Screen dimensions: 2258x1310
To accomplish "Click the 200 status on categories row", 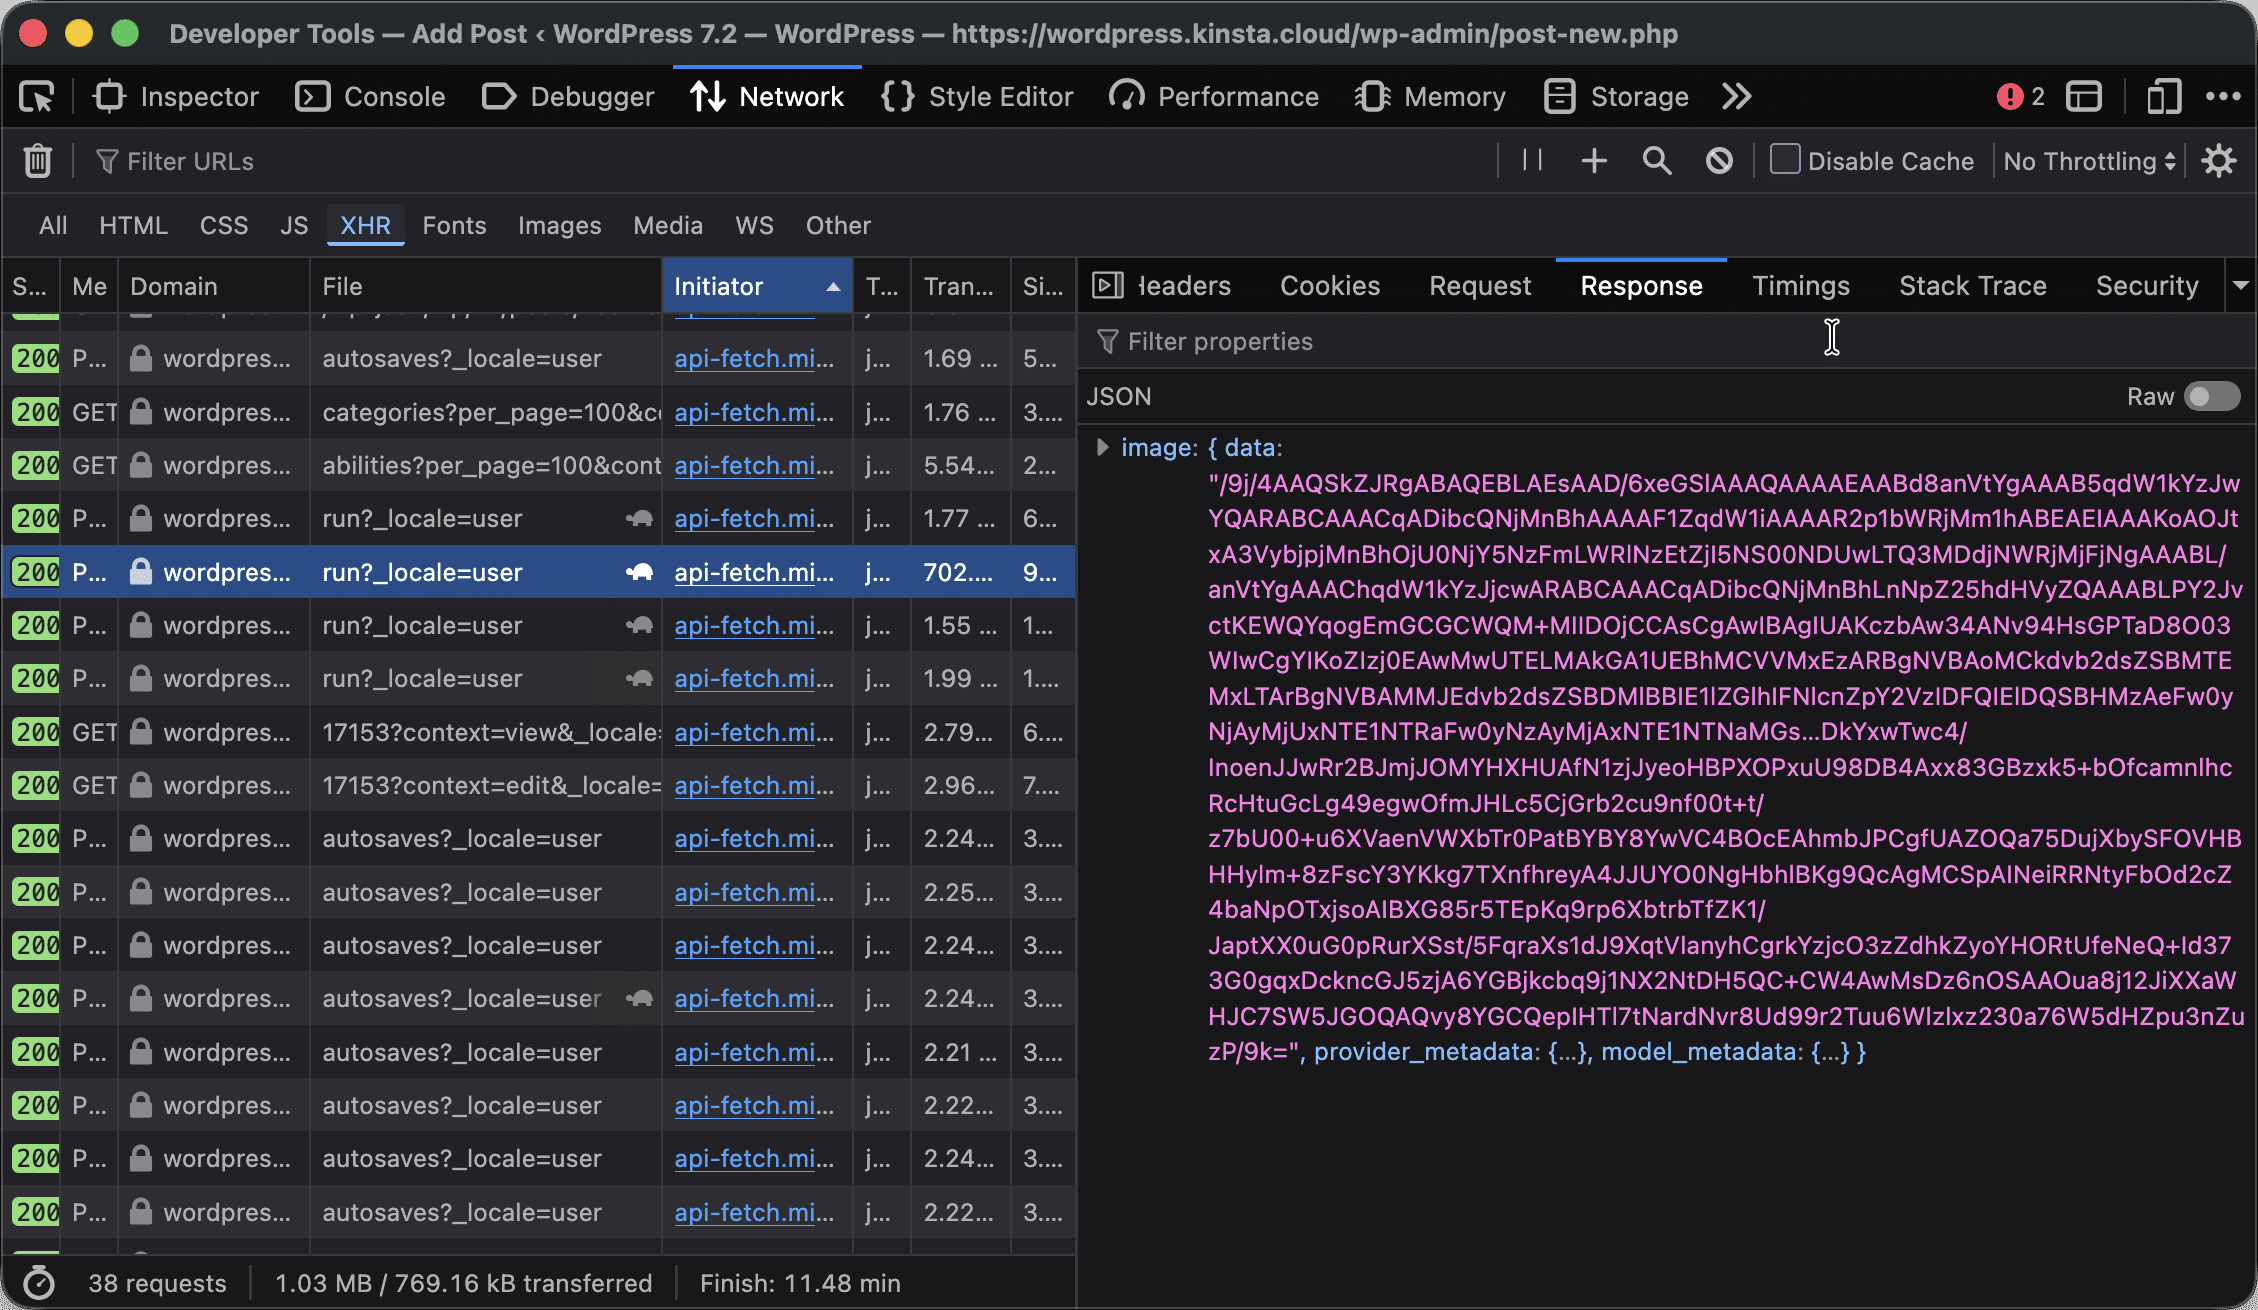I will pos(37,412).
